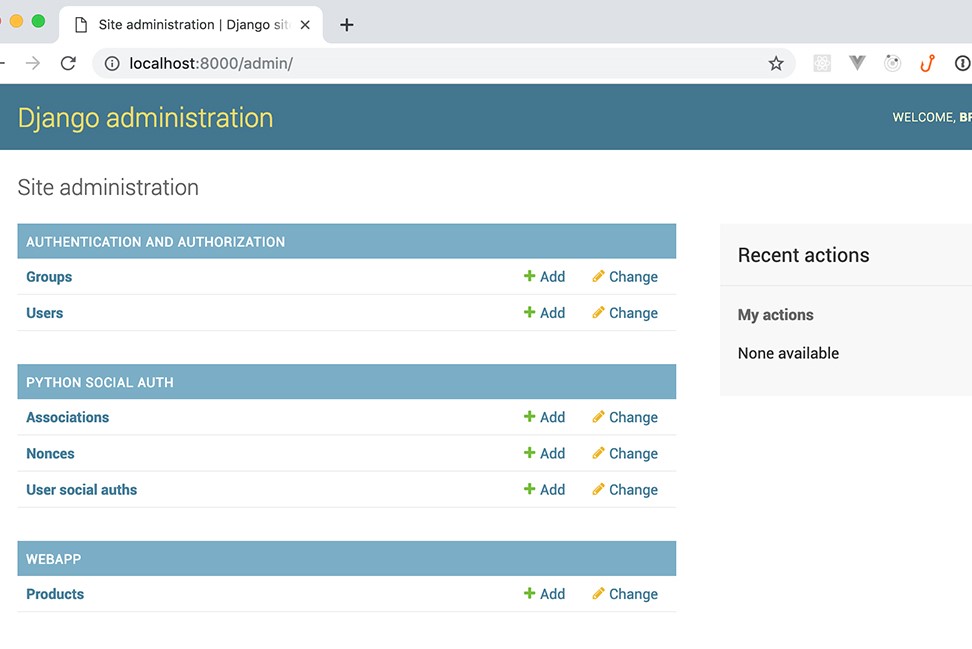Open the Groups model link

(49, 277)
